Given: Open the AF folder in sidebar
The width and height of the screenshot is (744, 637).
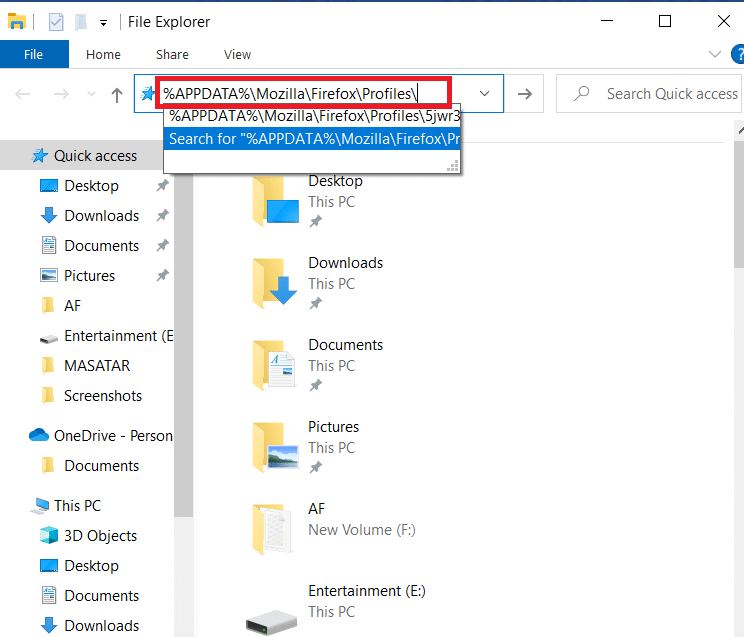Looking at the screenshot, I should point(72,306).
